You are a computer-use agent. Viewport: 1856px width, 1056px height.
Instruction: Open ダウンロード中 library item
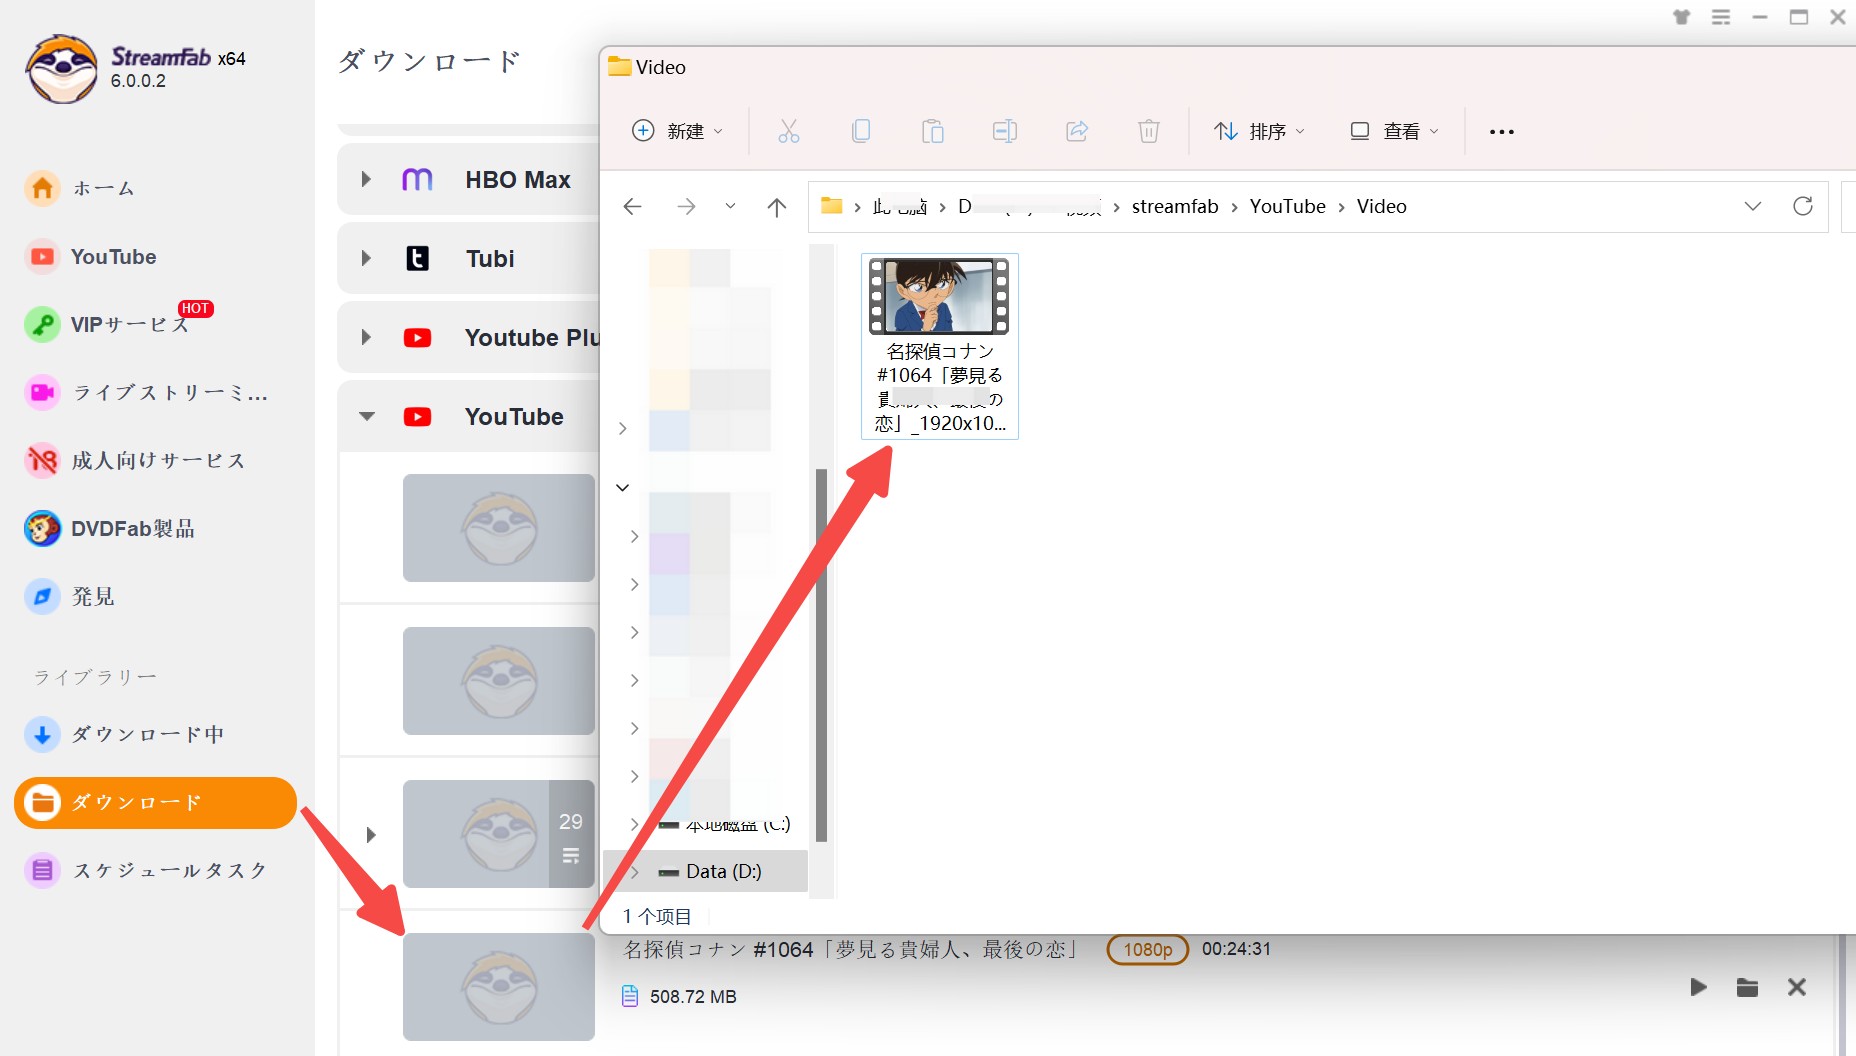coord(125,735)
